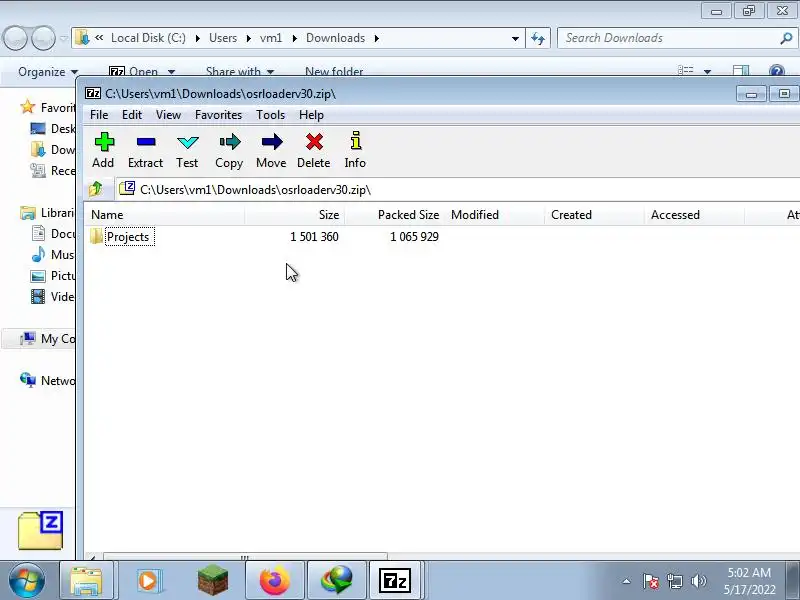Click the Projects size value 1 501 360
This screenshot has height=600, width=800.
tap(314, 237)
